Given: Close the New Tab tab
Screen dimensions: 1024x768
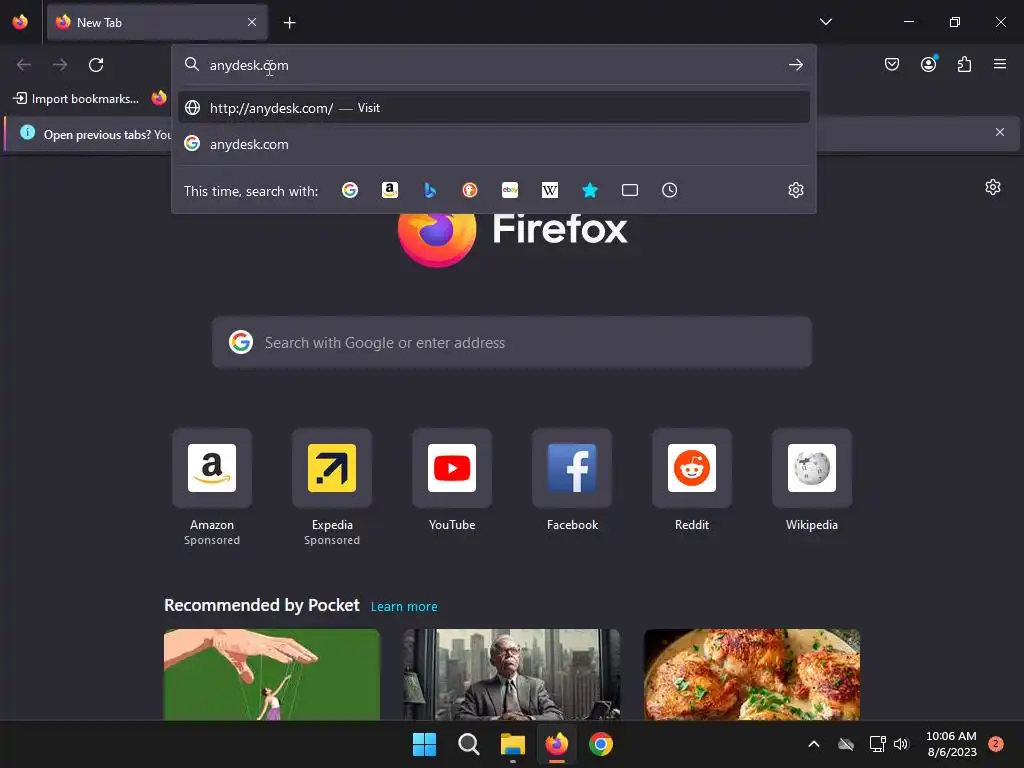Looking at the screenshot, I should click(252, 22).
